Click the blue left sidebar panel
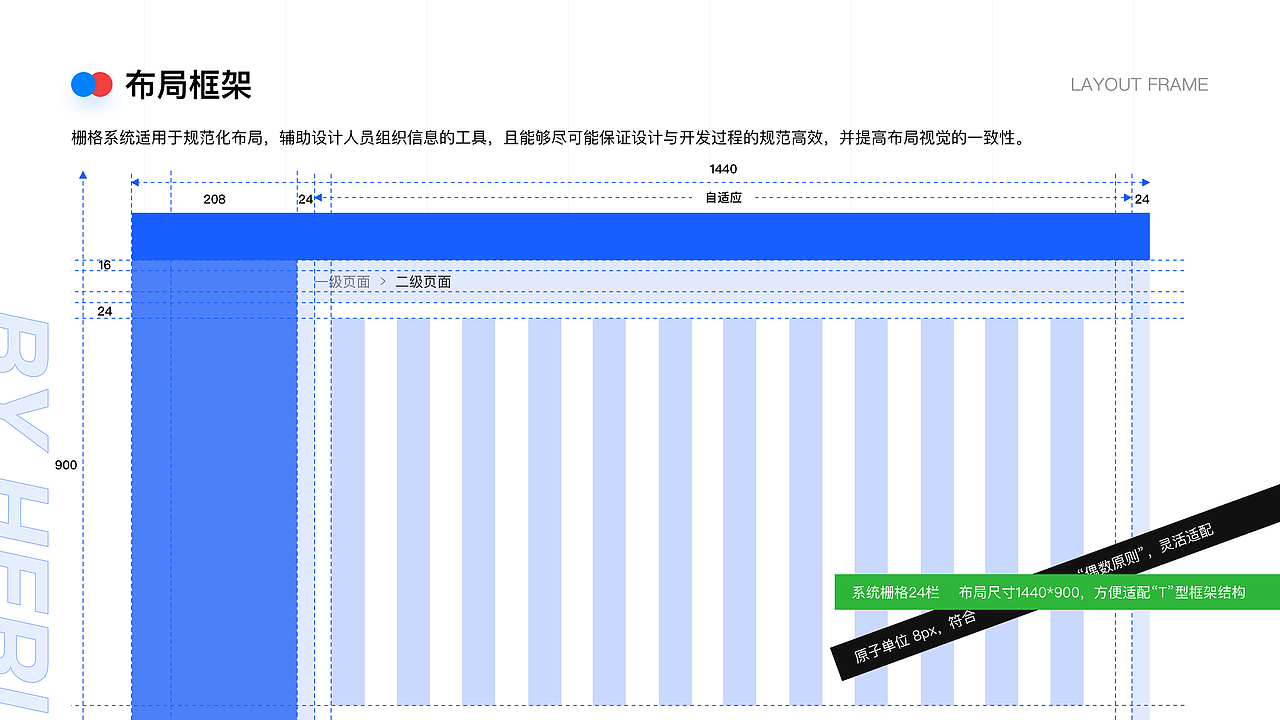1280x720 pixels. click(x=214, y=490)
